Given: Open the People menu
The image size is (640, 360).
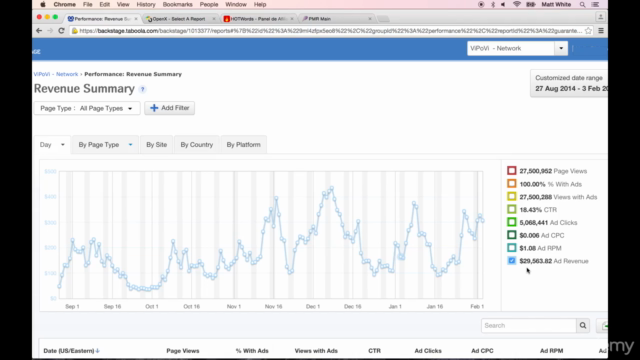Looking at the screenshot, I should (209, 4).
